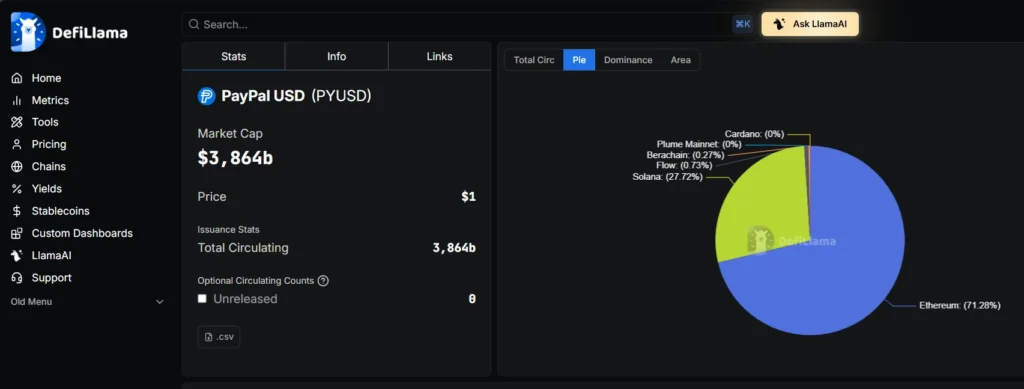The height and width of the screenshot is (389, 1024).
Task: Click the Pricing person icon
Action: tap(18, 144)
